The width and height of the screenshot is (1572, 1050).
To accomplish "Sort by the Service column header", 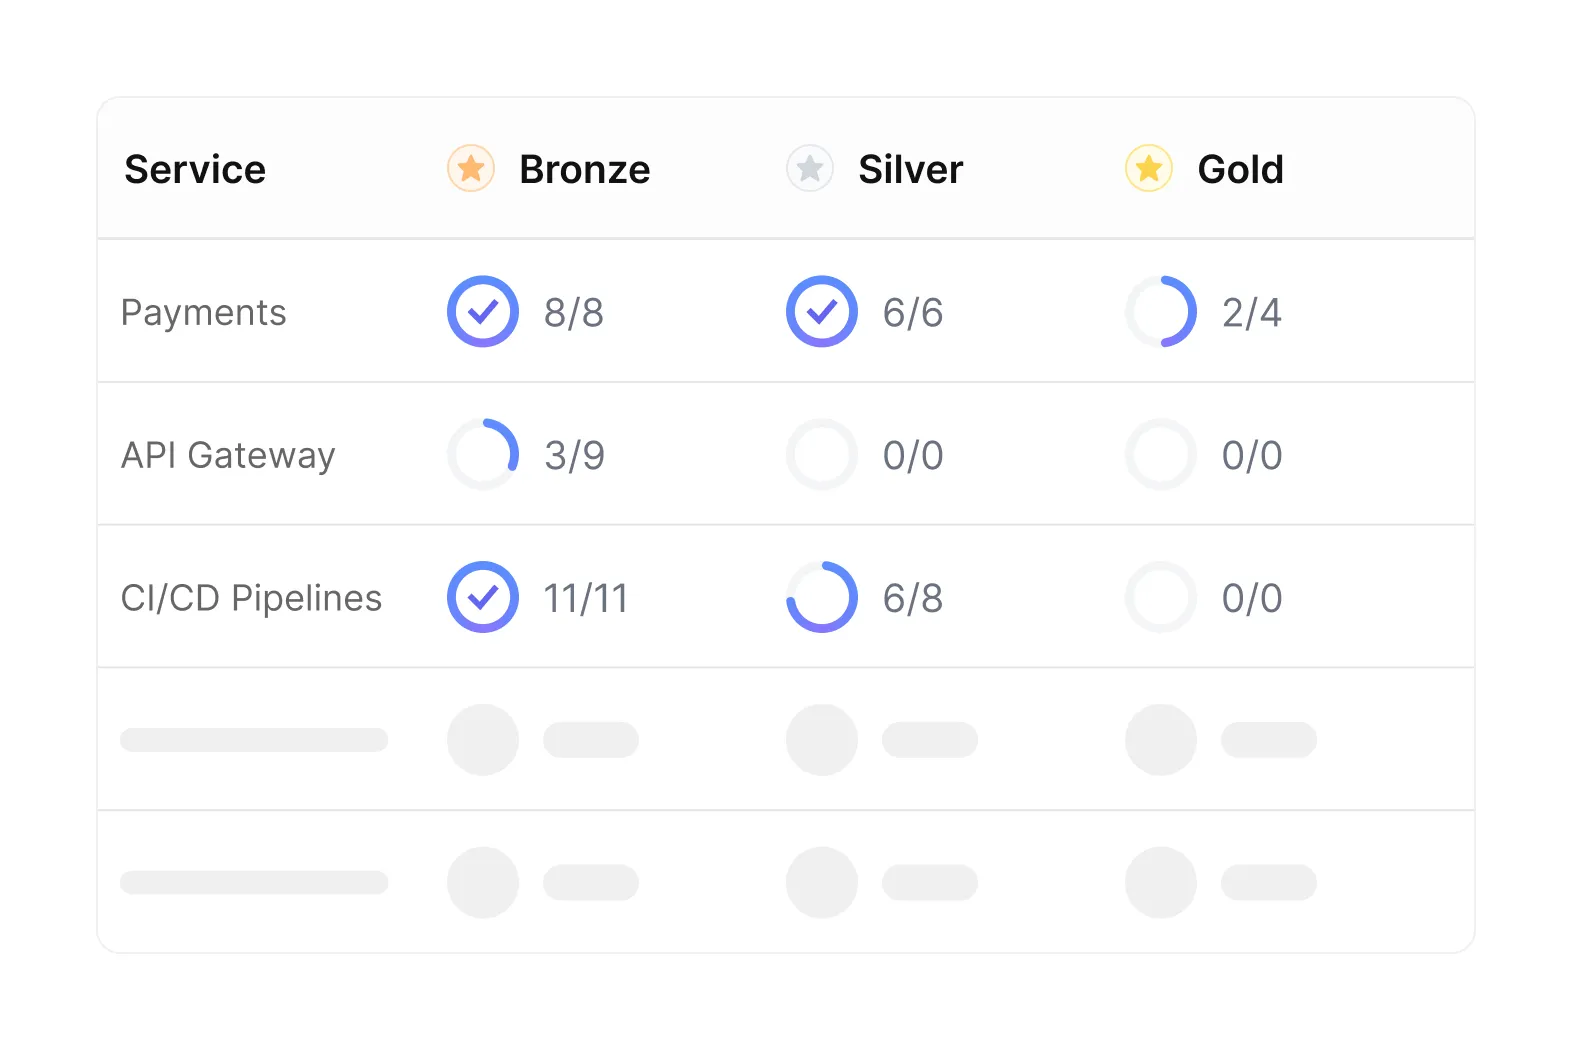I will click(x=195, y=169).
